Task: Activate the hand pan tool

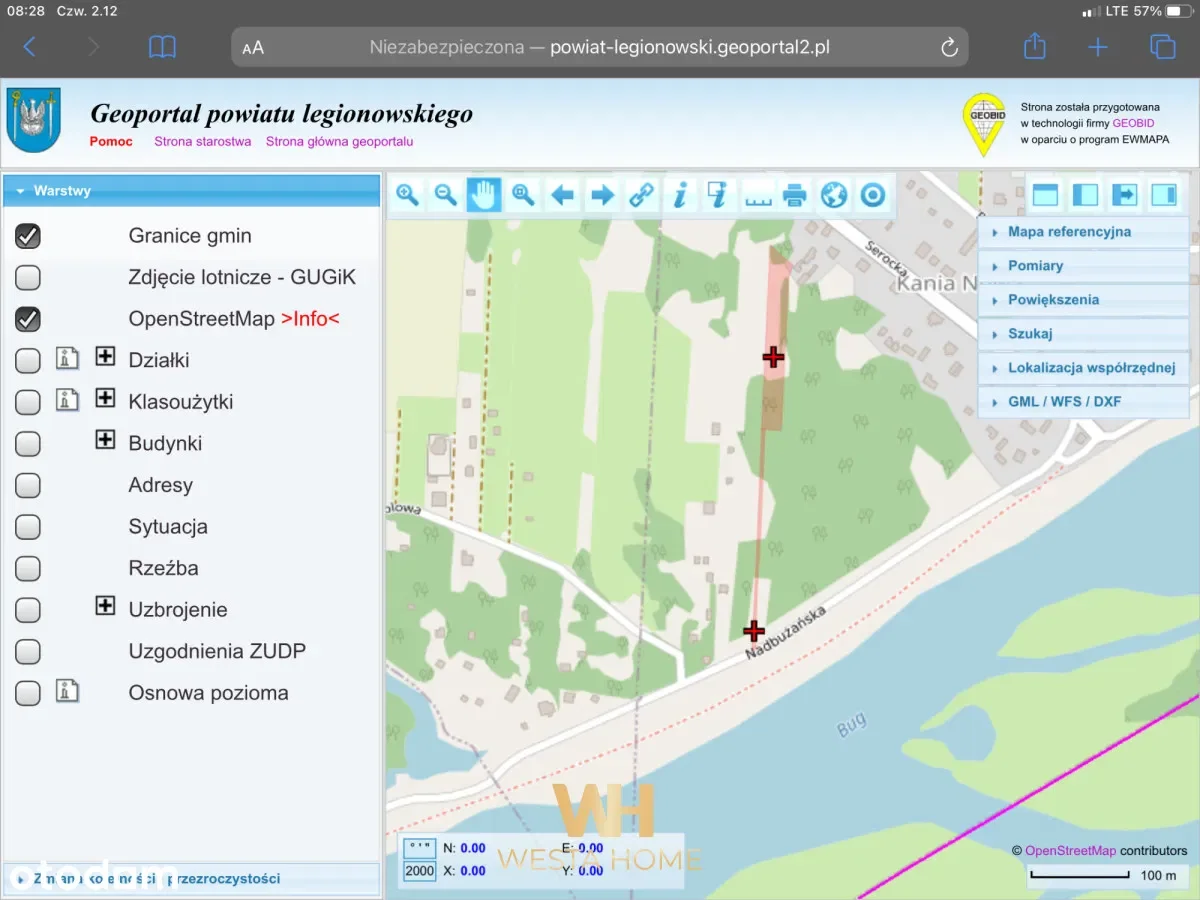Action: tap(485, 195)
